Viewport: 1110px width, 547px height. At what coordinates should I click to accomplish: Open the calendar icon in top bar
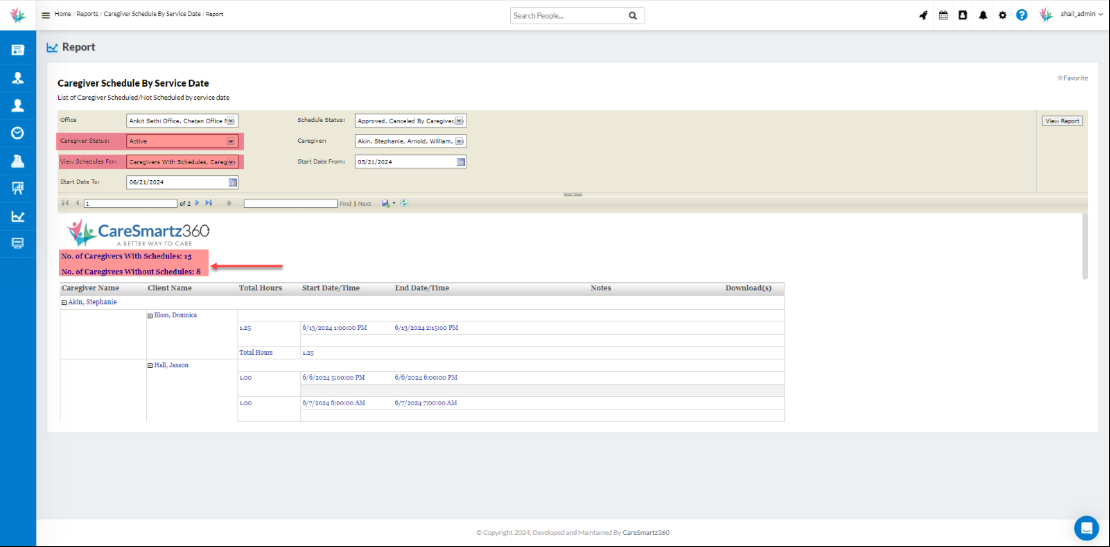click(x=943, y=16)
